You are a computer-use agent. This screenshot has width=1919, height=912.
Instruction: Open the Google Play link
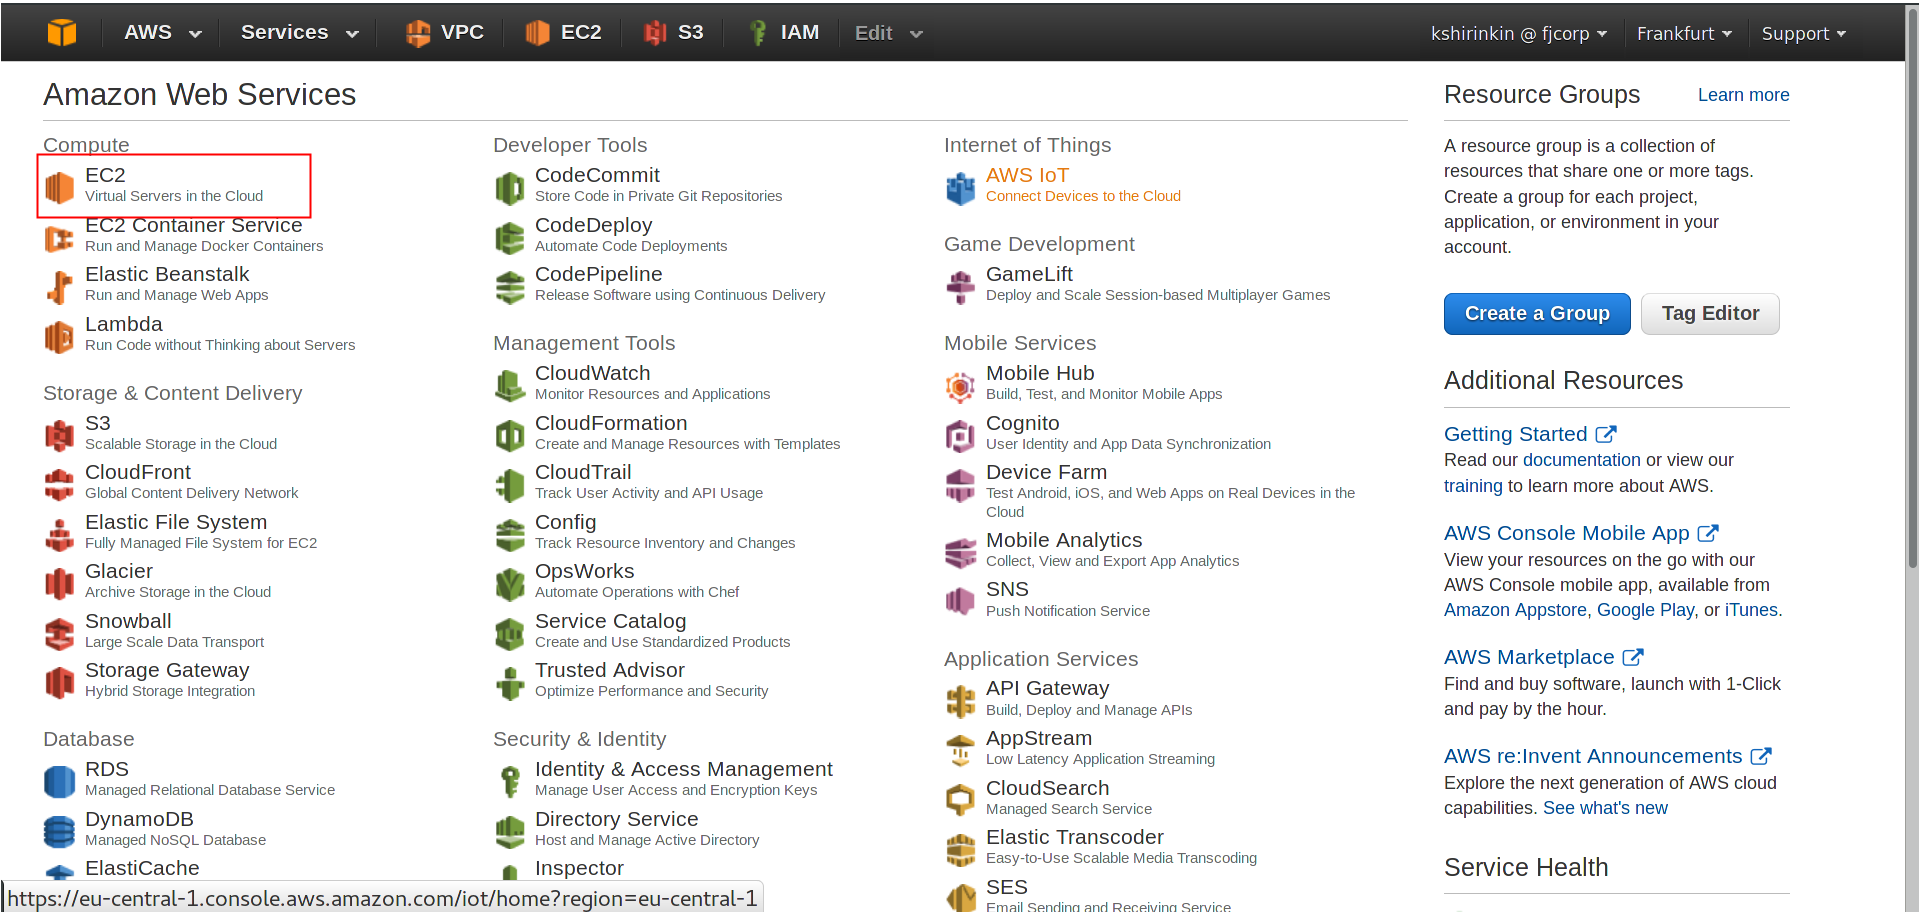coord(1645,610)
